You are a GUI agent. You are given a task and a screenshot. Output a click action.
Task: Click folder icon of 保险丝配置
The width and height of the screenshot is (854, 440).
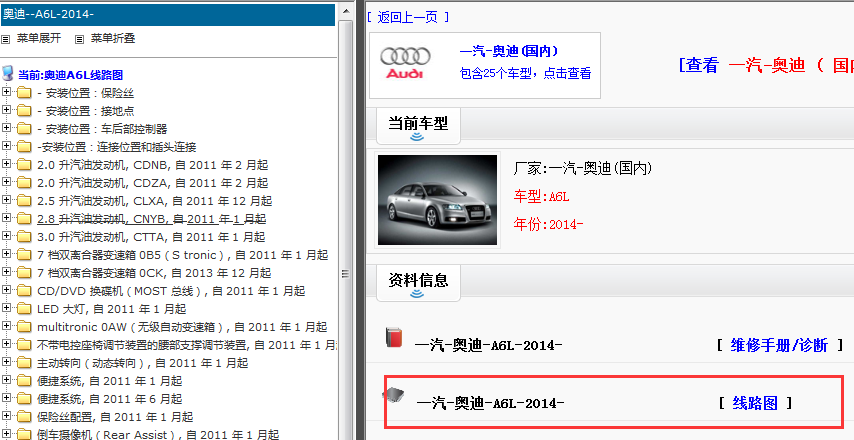tap(24, 417)
